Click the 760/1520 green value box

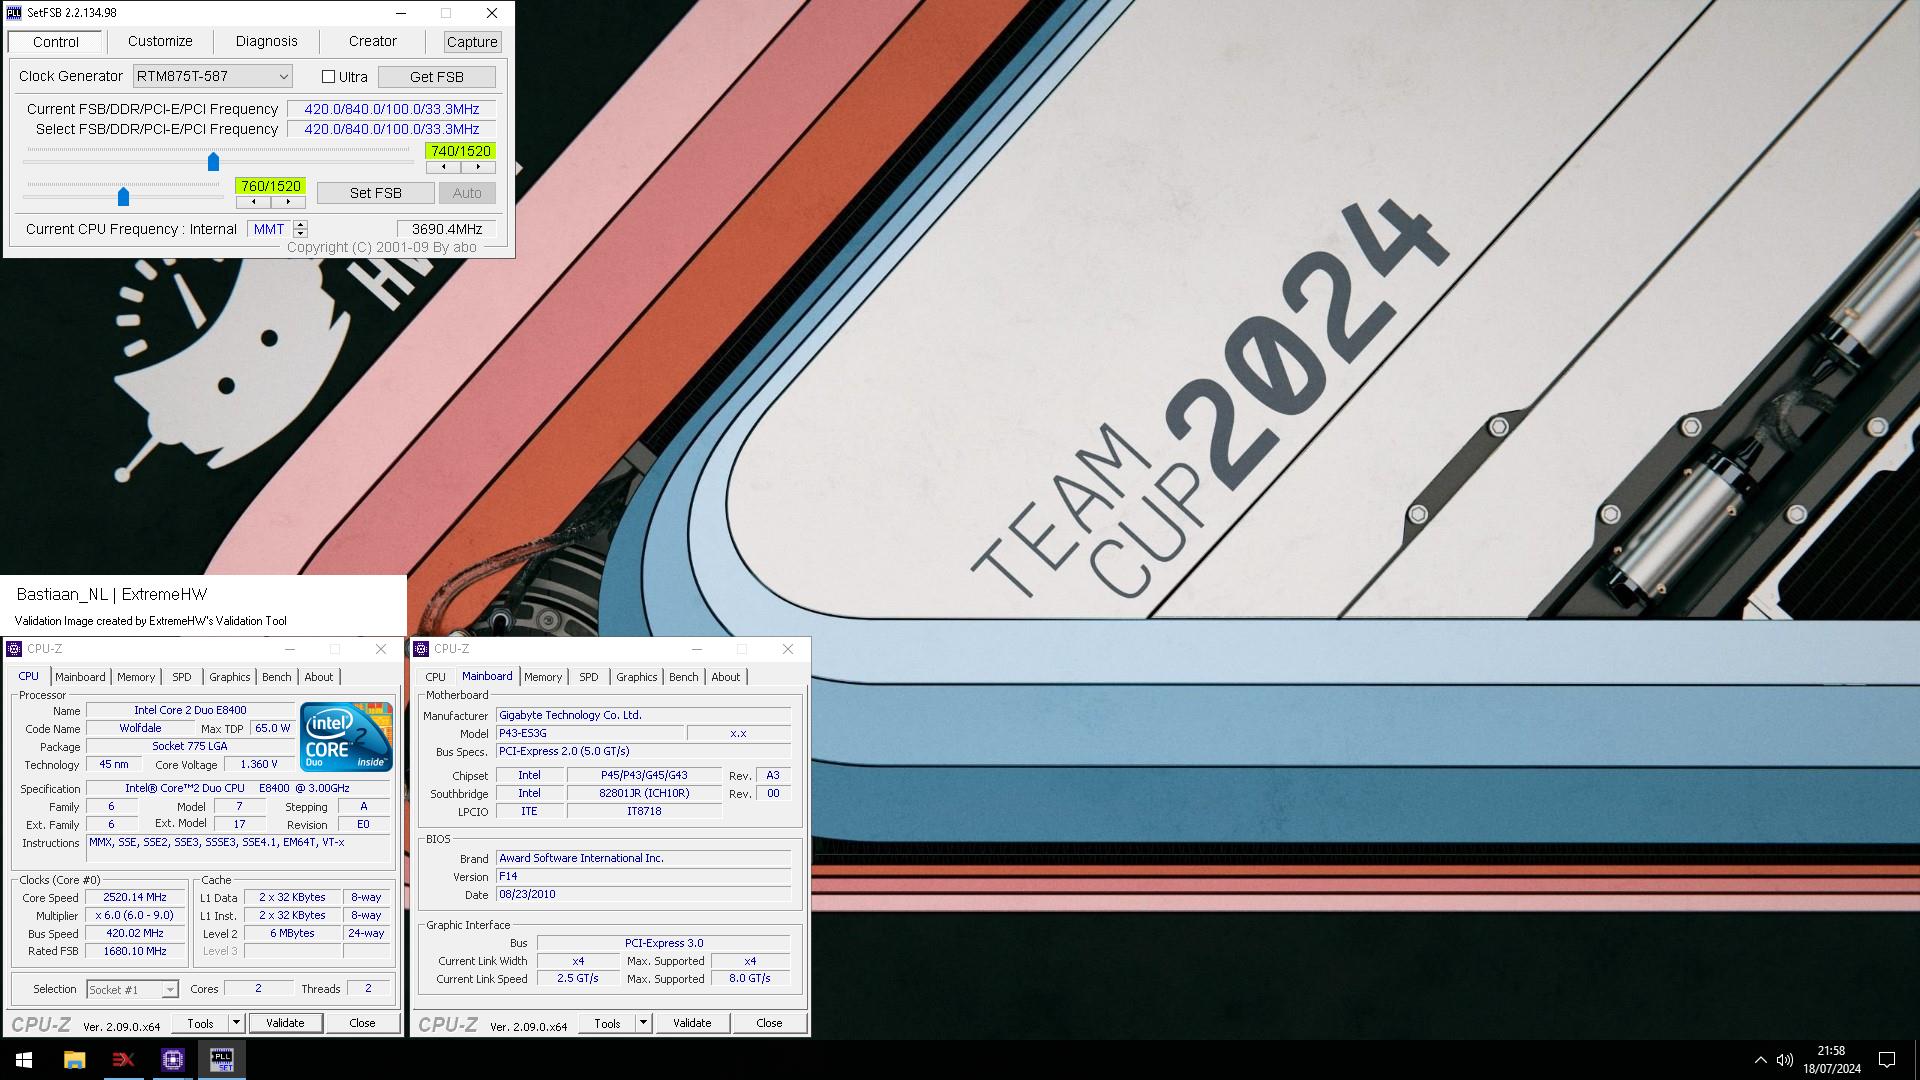[x=270, y=186]
